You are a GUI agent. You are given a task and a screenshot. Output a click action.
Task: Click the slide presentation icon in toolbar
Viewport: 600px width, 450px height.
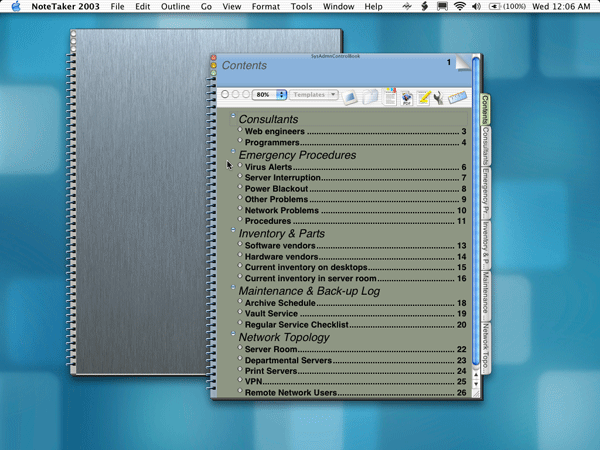click(x=349, y=97)
